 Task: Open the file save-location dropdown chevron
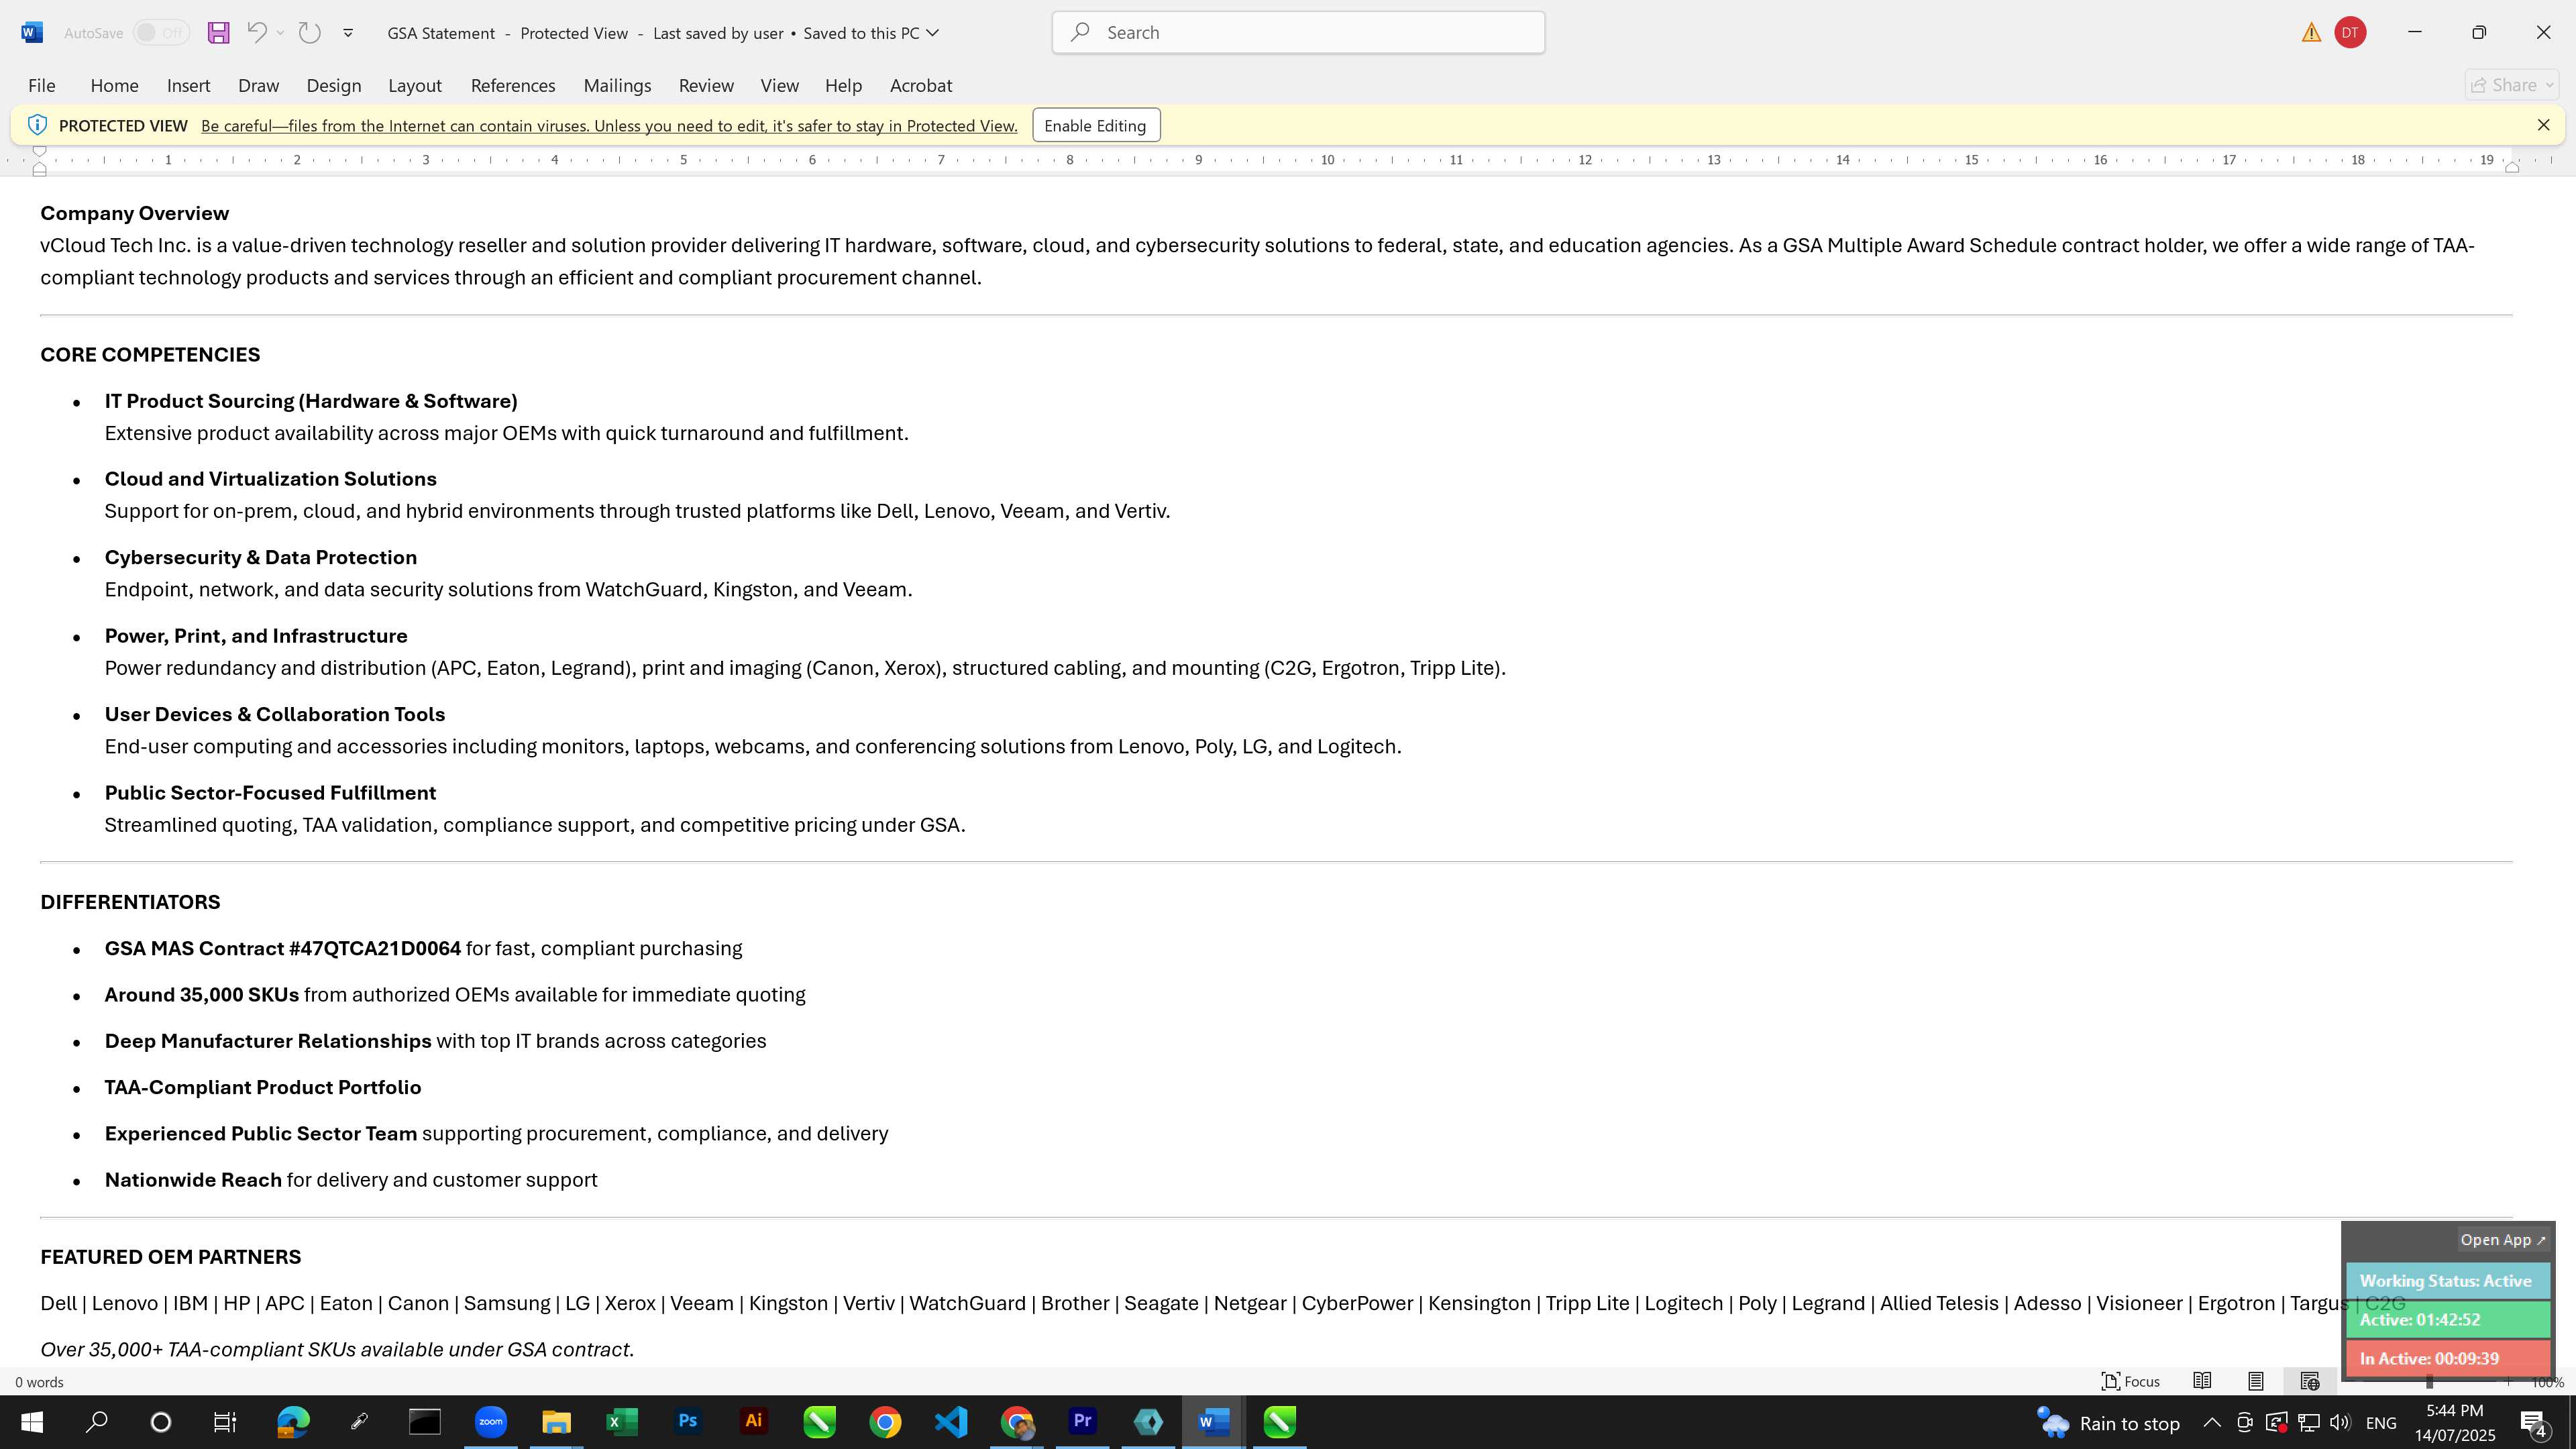933,32
